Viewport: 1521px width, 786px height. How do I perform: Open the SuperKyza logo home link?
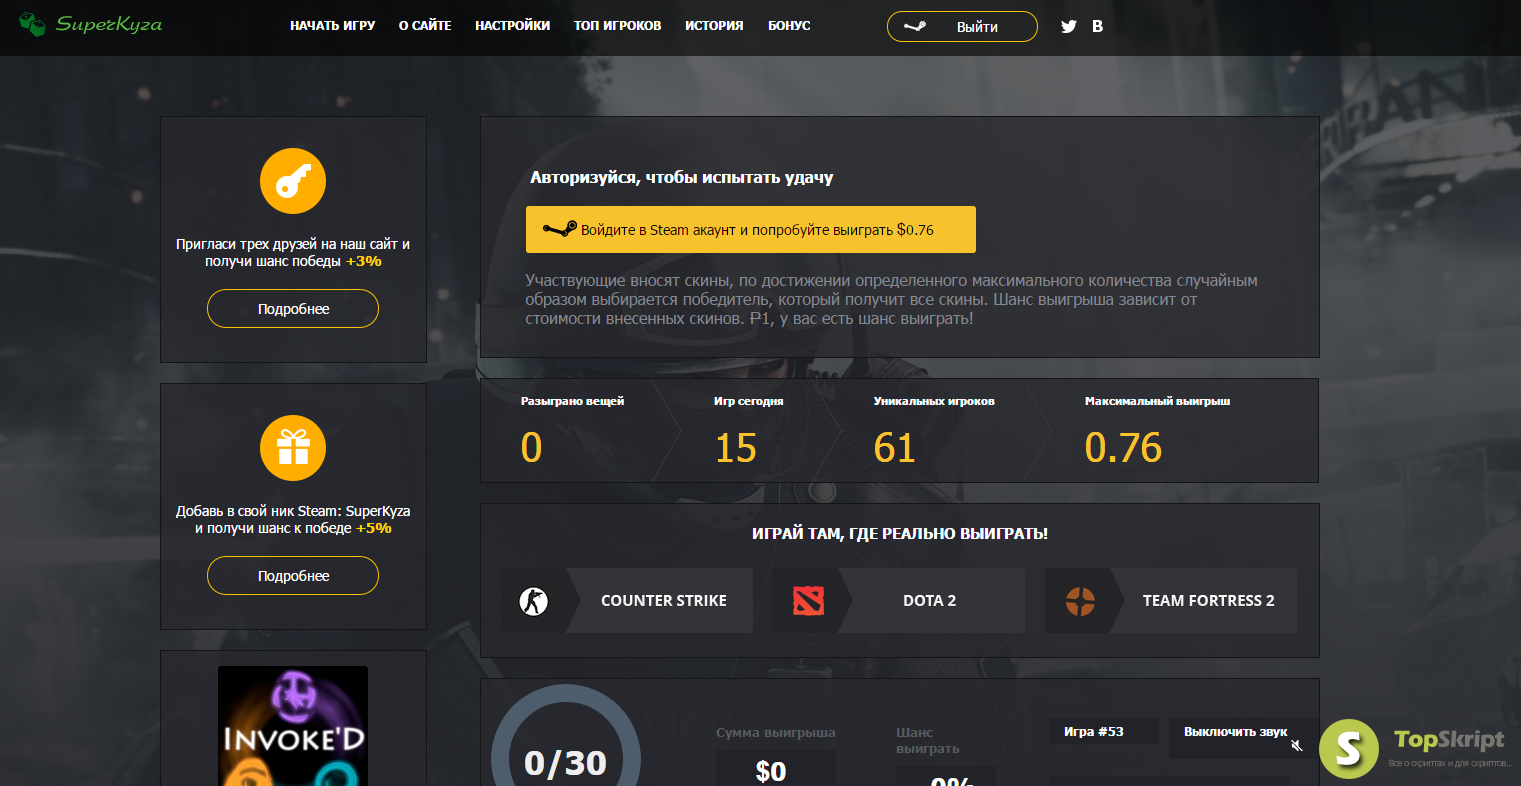click(90, 24)
